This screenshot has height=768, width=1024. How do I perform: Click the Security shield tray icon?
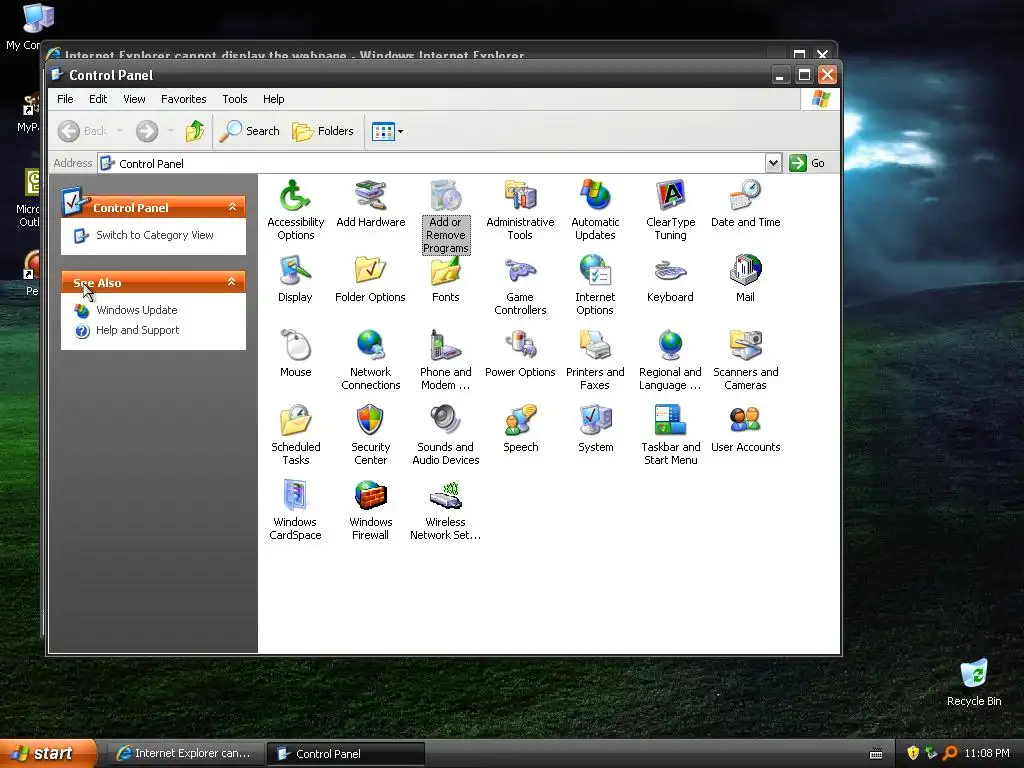(913, 753)
